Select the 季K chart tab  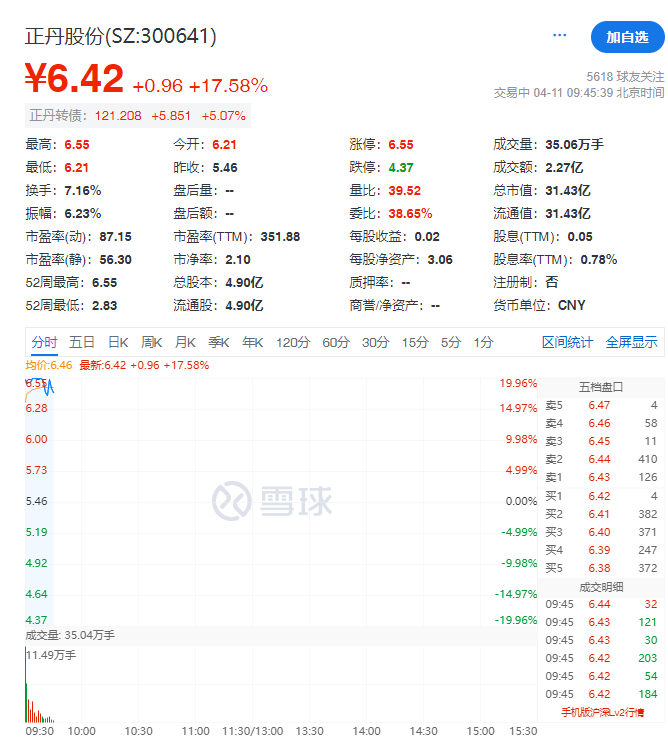[x=219, y=342]
